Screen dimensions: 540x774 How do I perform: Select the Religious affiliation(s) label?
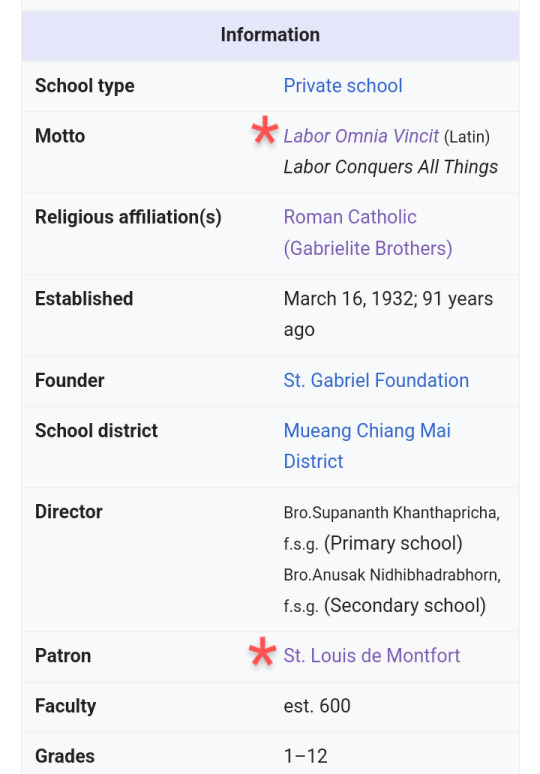tap(128, 217)
